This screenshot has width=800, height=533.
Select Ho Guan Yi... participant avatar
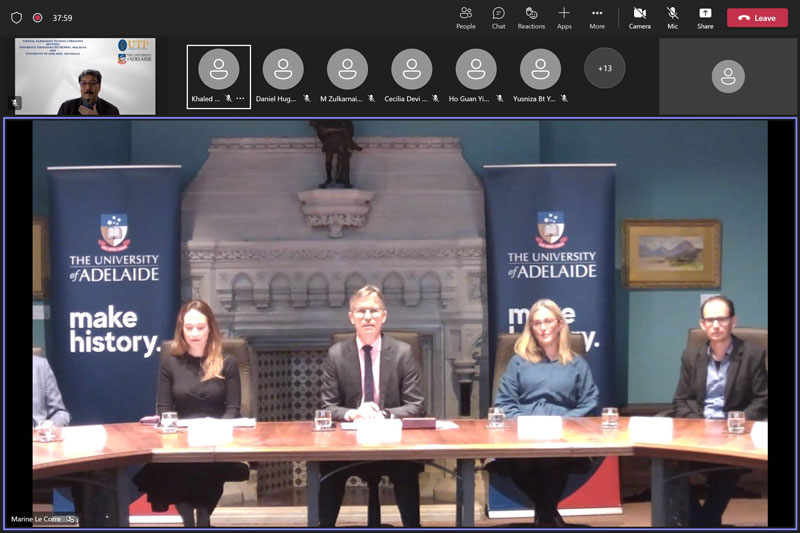click(x=476, y=69)
